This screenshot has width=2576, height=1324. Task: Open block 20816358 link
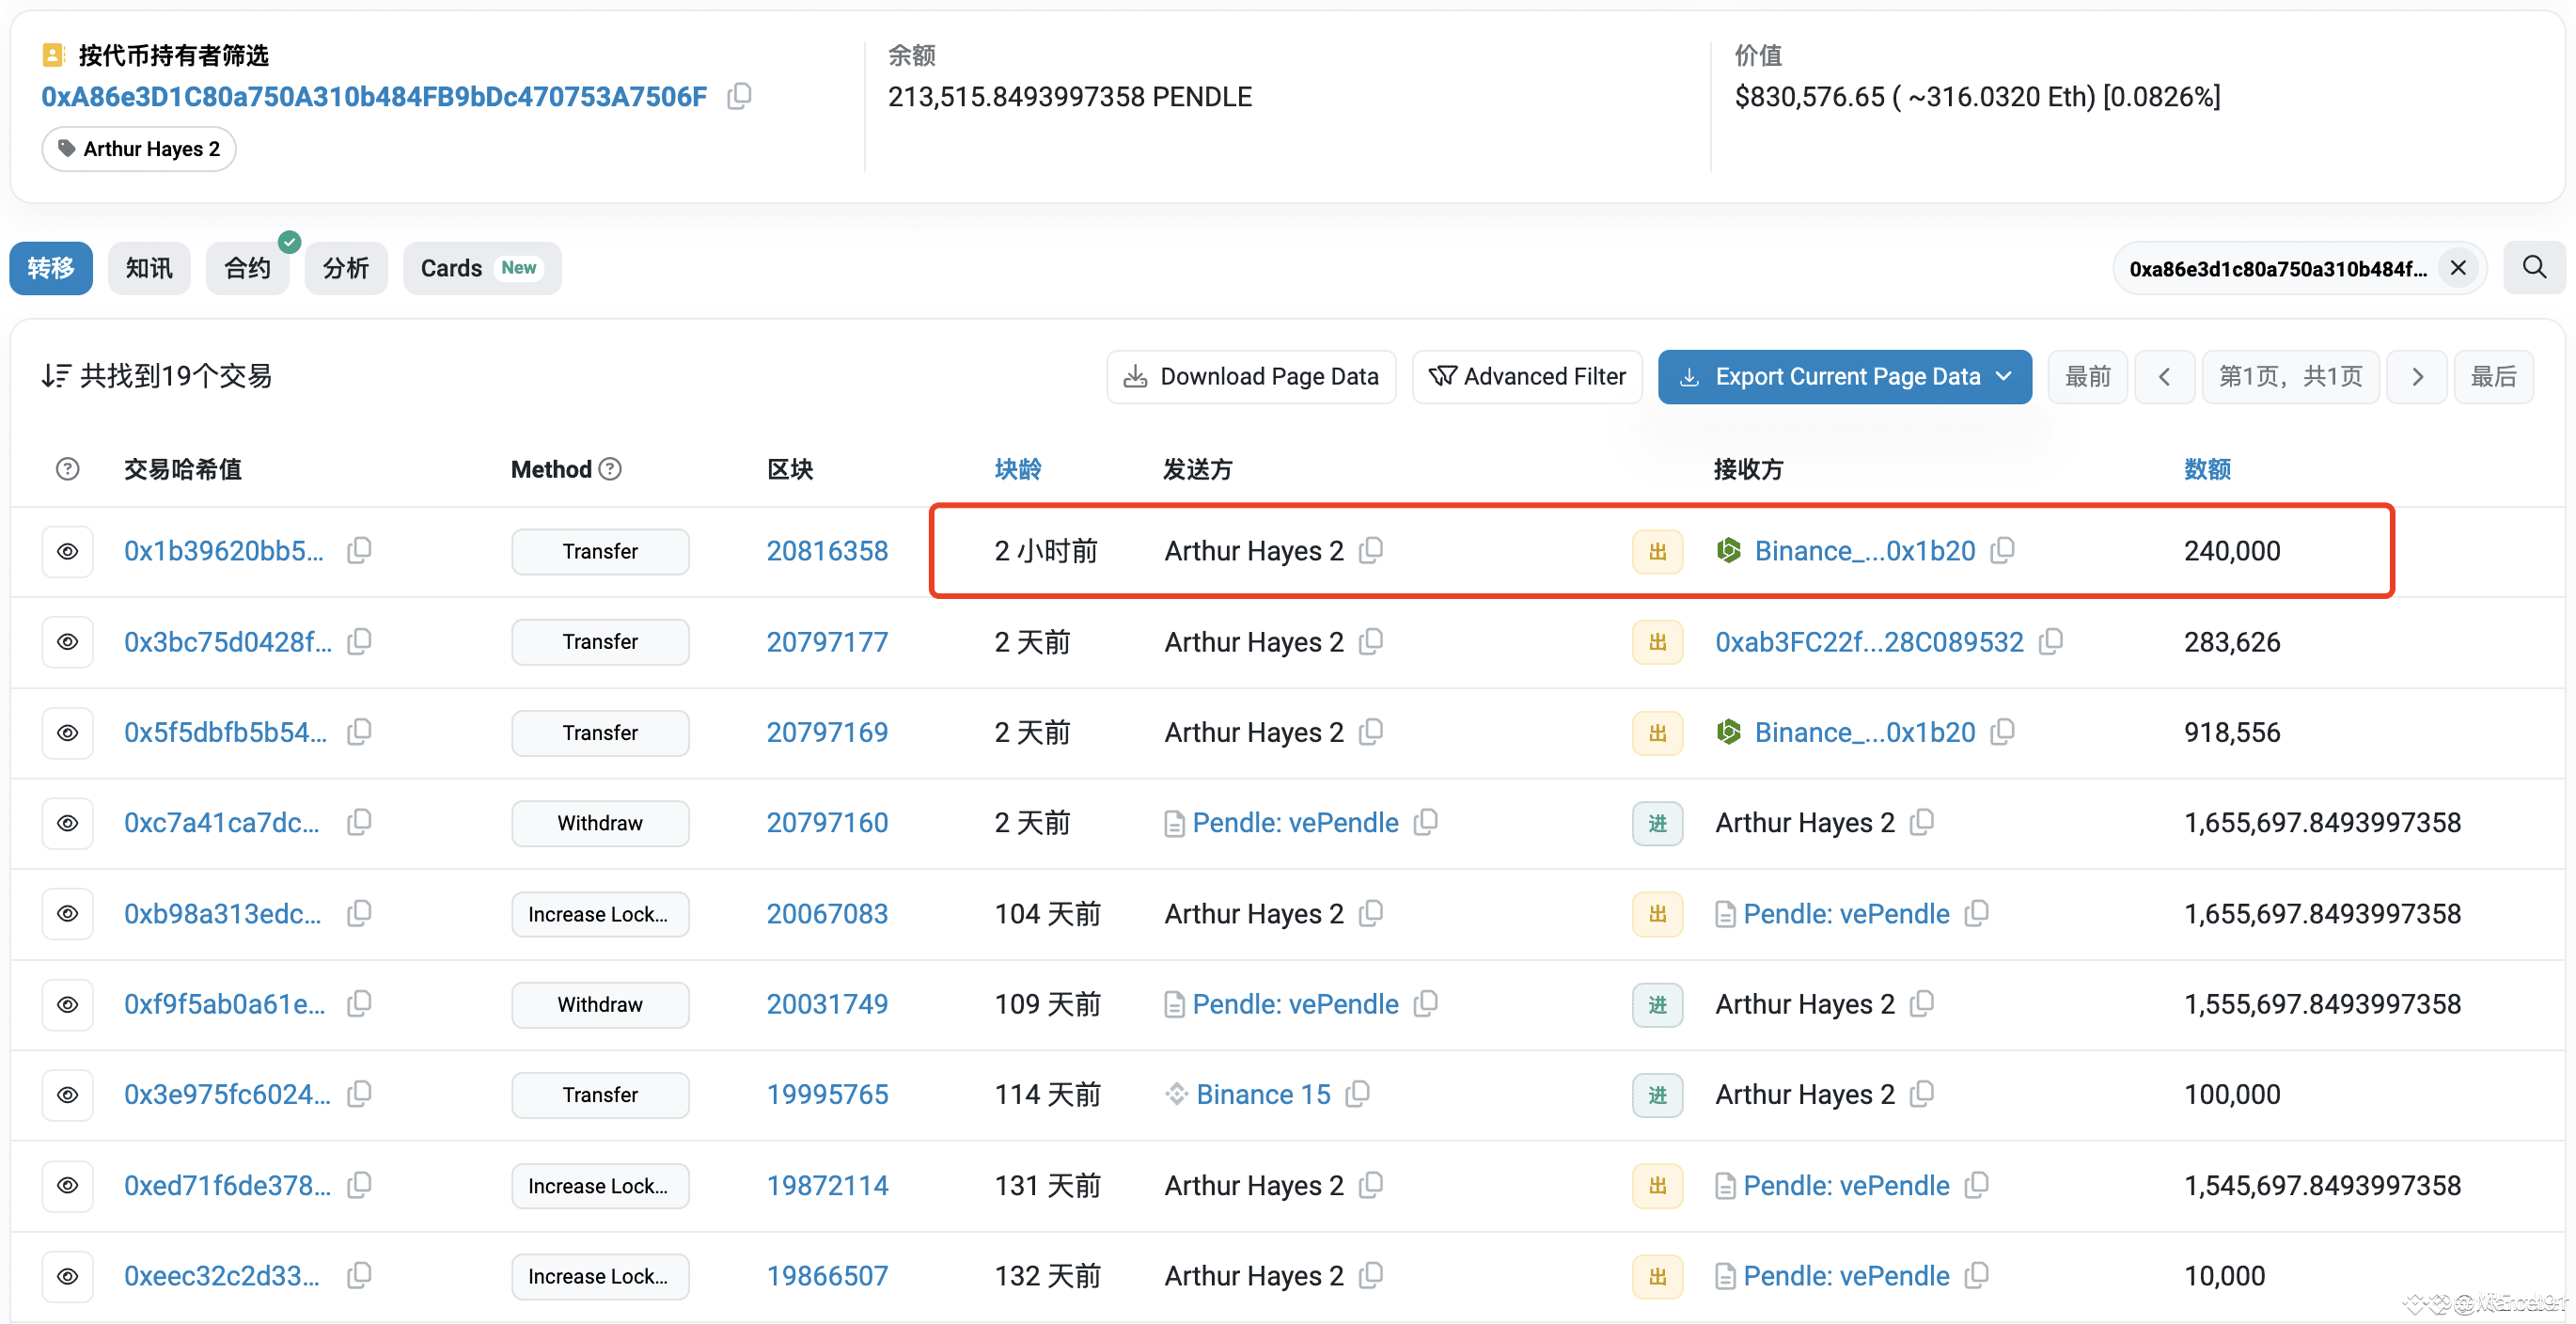[x=827, y=550]
